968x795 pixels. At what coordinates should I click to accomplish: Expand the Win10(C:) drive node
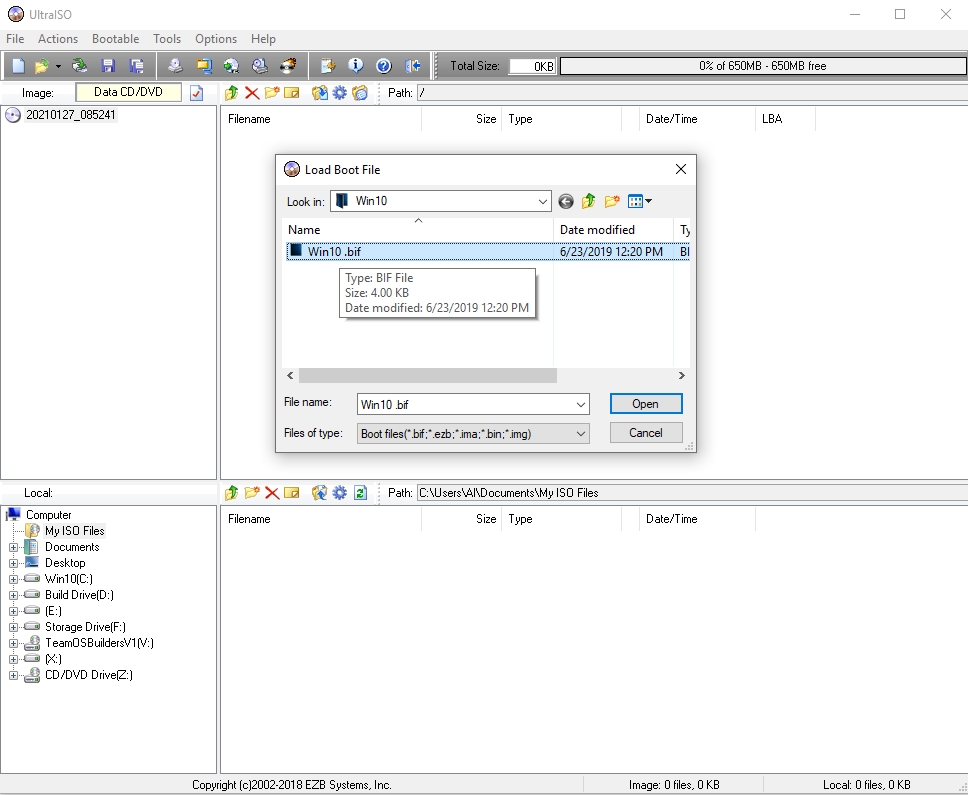(x=14, y=580)
